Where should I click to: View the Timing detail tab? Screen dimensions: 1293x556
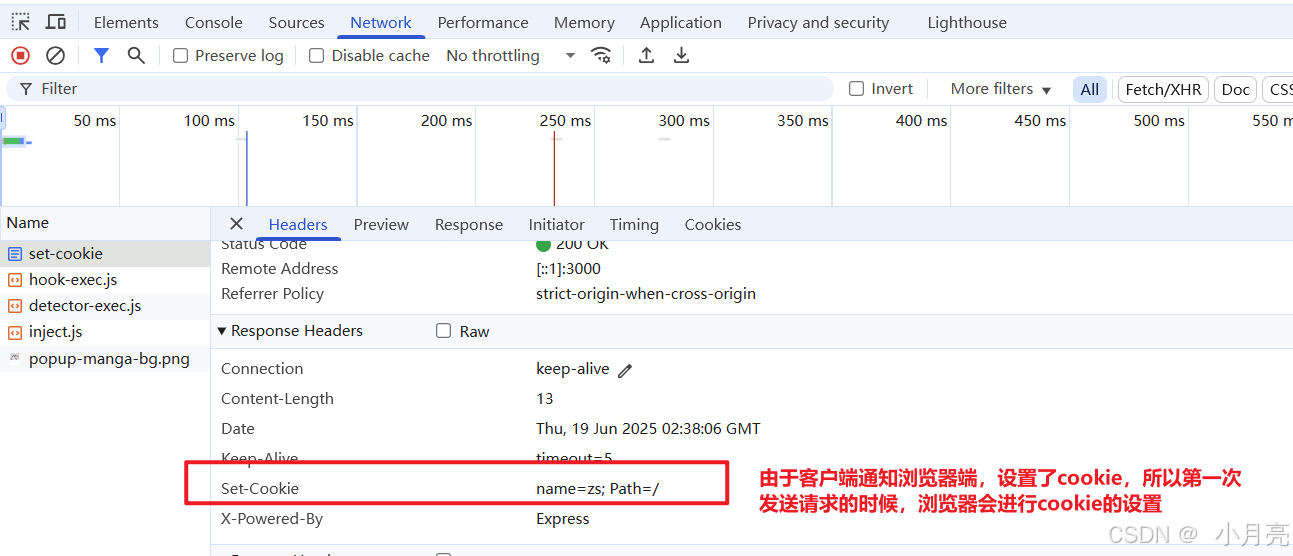(634, 225)
